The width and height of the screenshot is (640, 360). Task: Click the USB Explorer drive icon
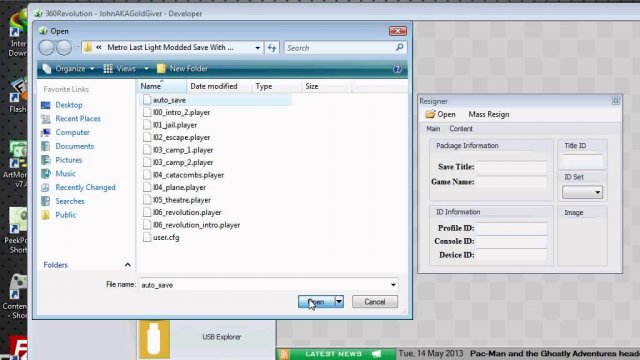point(154,340)
